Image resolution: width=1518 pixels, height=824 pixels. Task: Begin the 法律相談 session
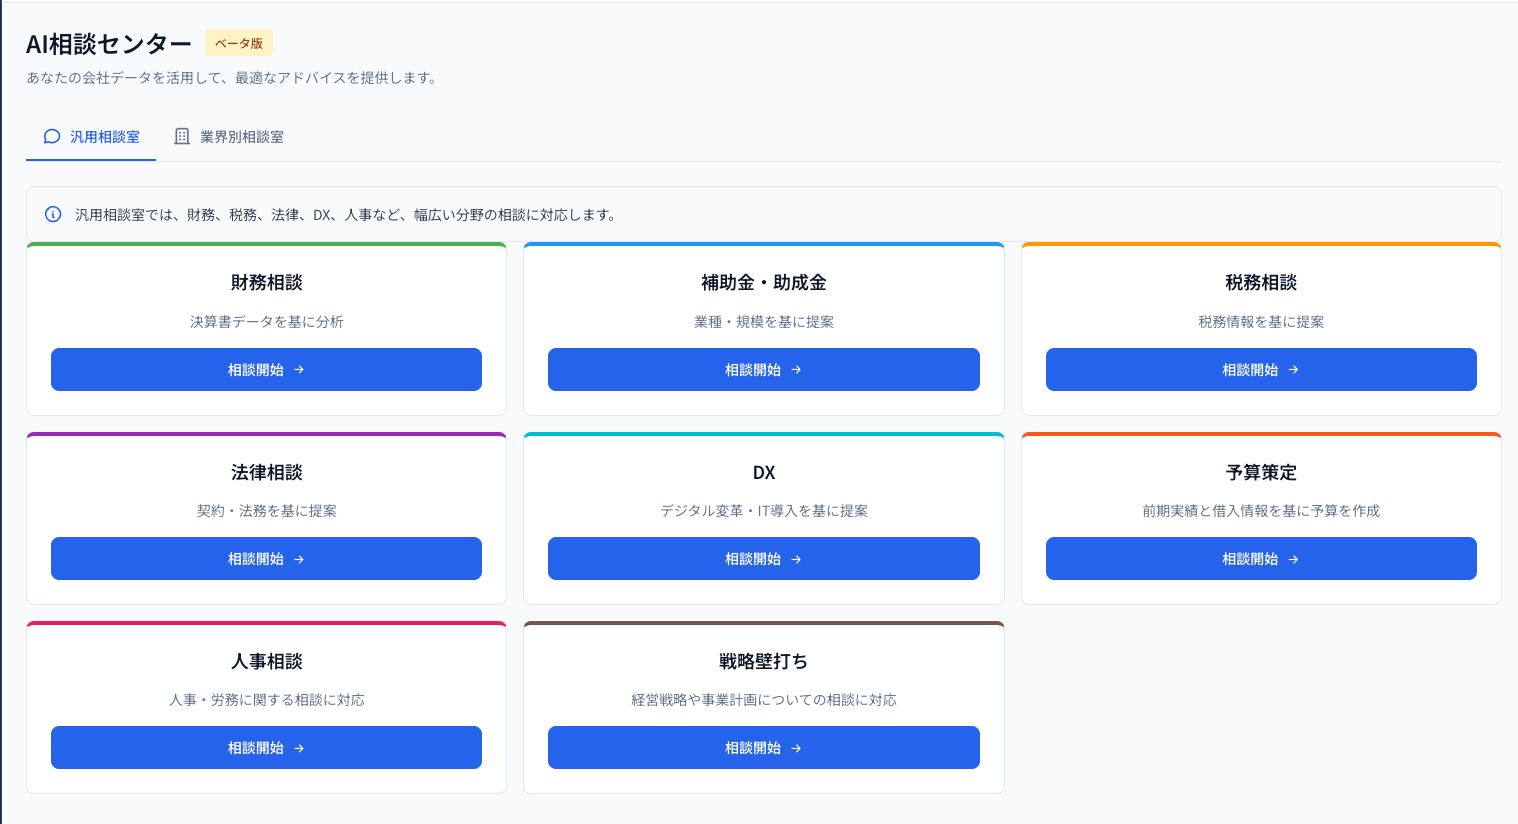266,558
